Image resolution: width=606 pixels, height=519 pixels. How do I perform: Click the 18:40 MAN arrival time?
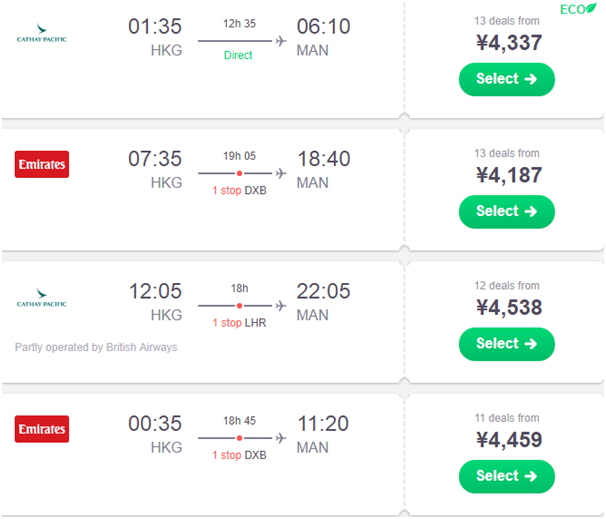click(x=324, y=159)
